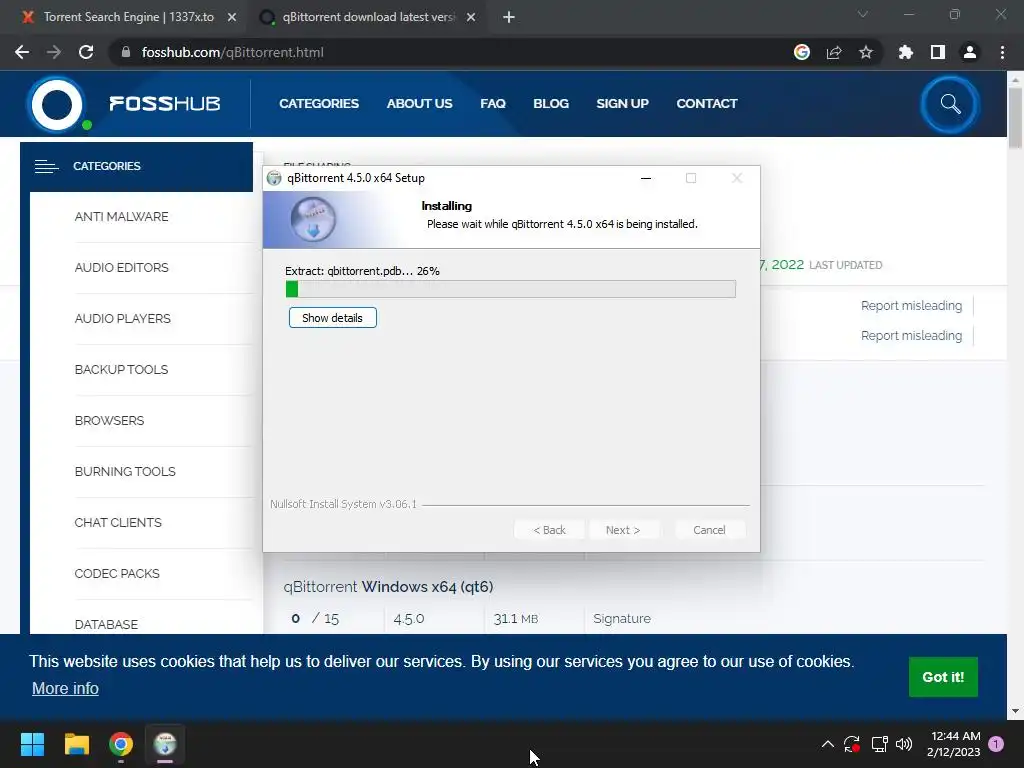Select CODEC PACKS category
The height and width of the screenshot is (768, 1024).
[x=117, y=573]
